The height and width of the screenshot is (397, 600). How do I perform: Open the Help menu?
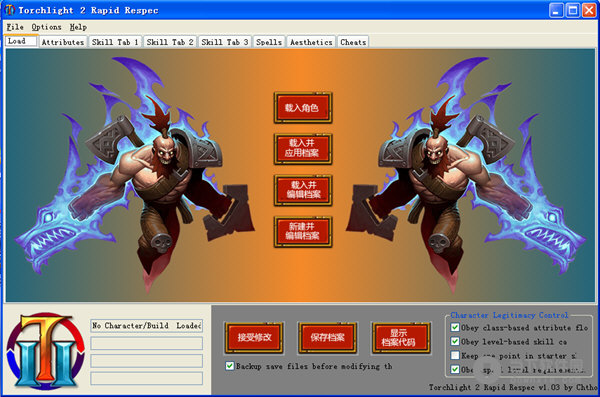[x=78, y=27]
